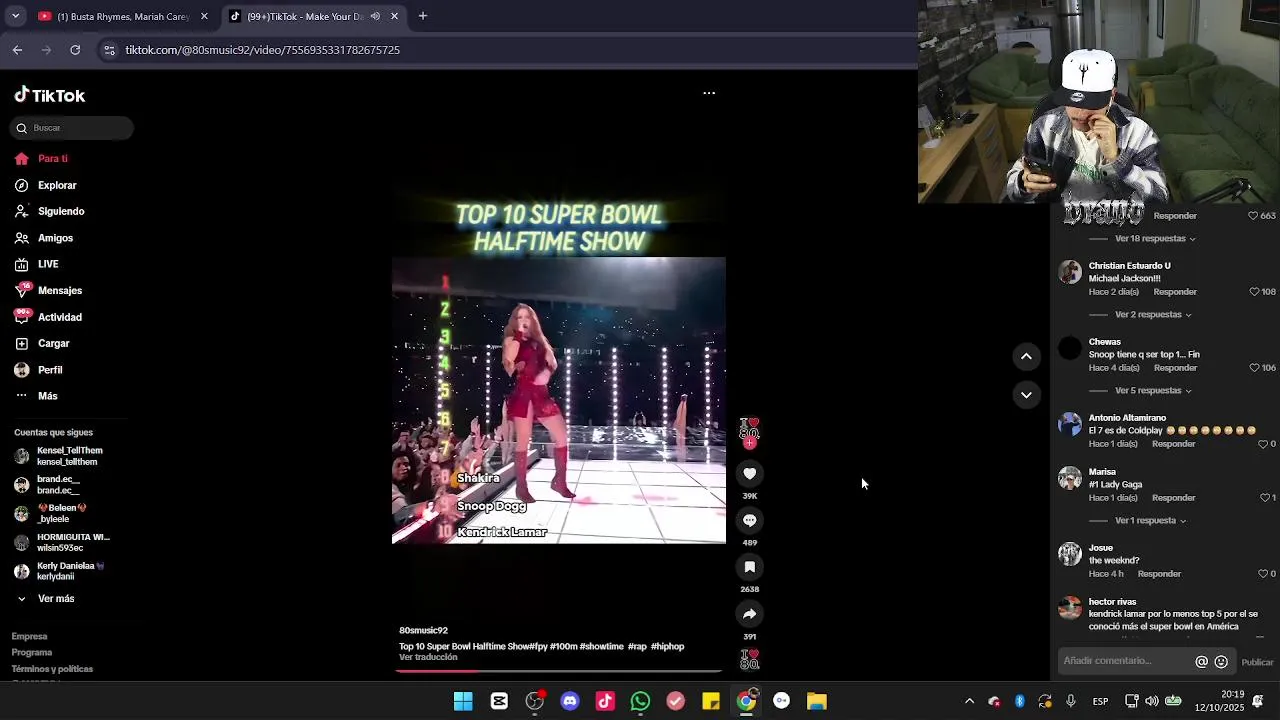Go back in browser history

point(17,50)
